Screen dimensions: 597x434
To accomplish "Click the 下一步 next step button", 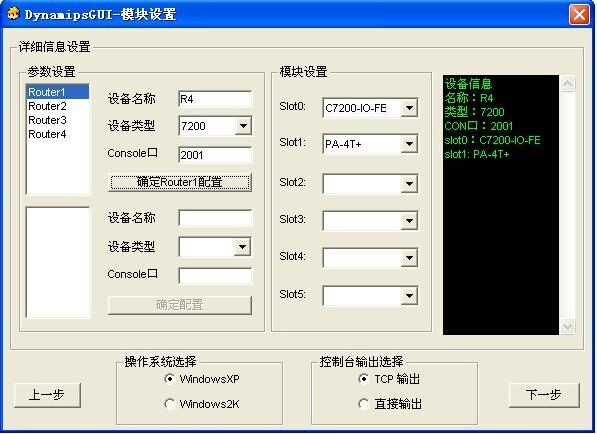I will (x=544, y=395).
